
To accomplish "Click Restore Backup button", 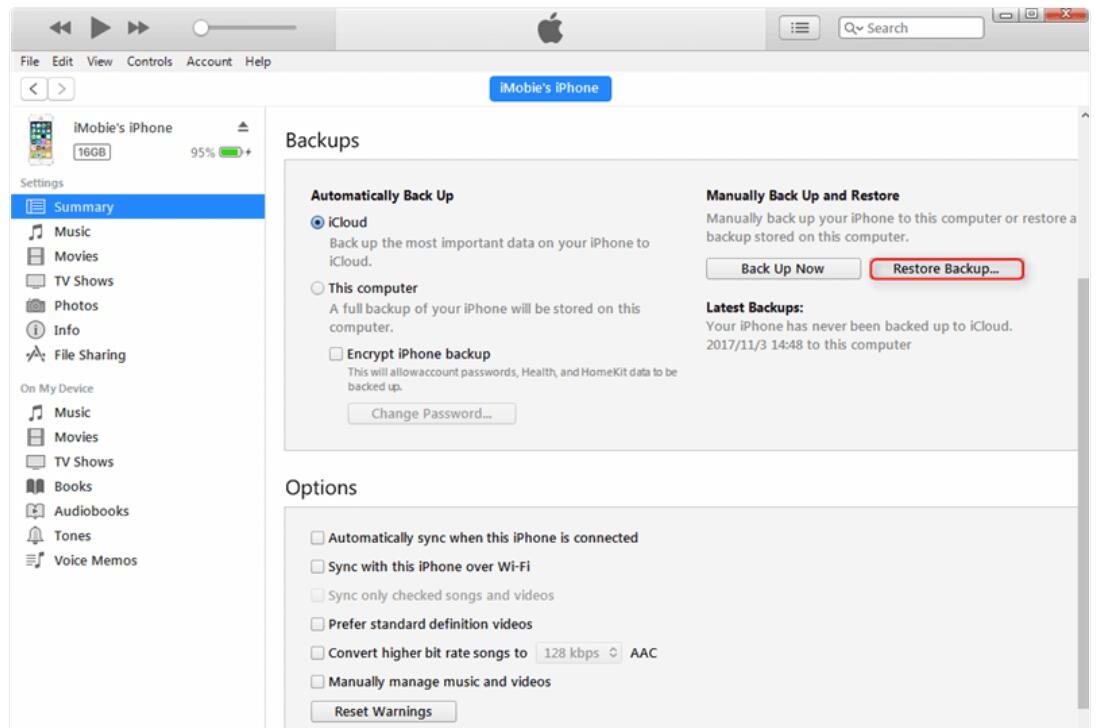I will click(x=946, y=269).
